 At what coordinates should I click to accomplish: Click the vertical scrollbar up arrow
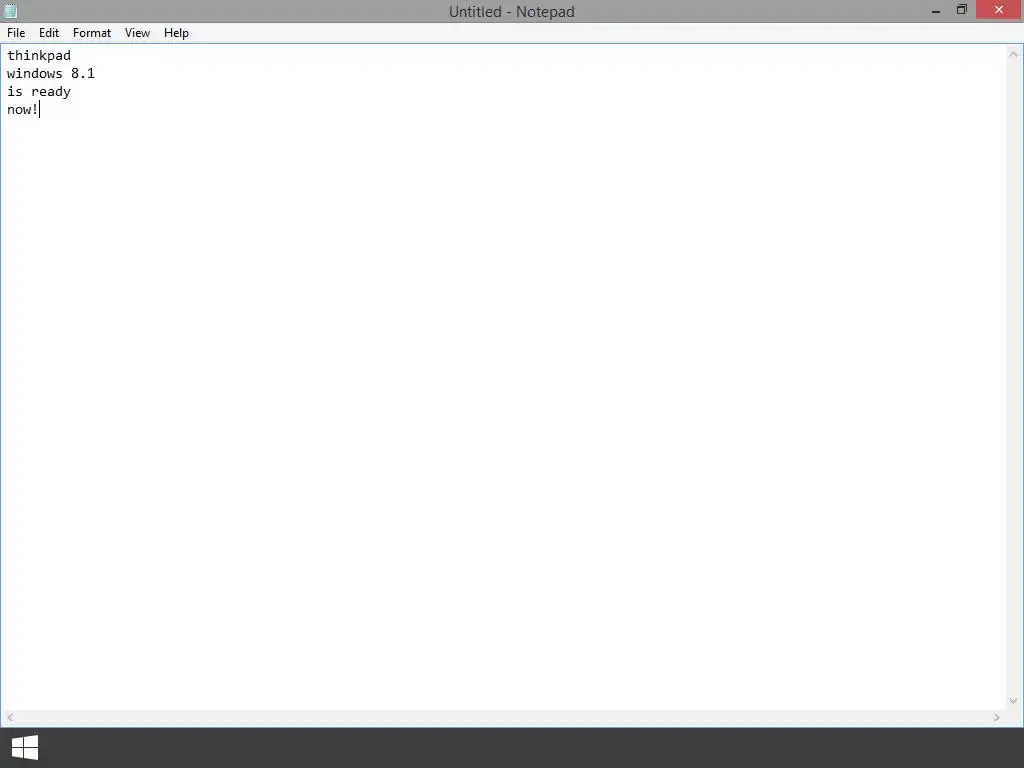[1013, 55]
